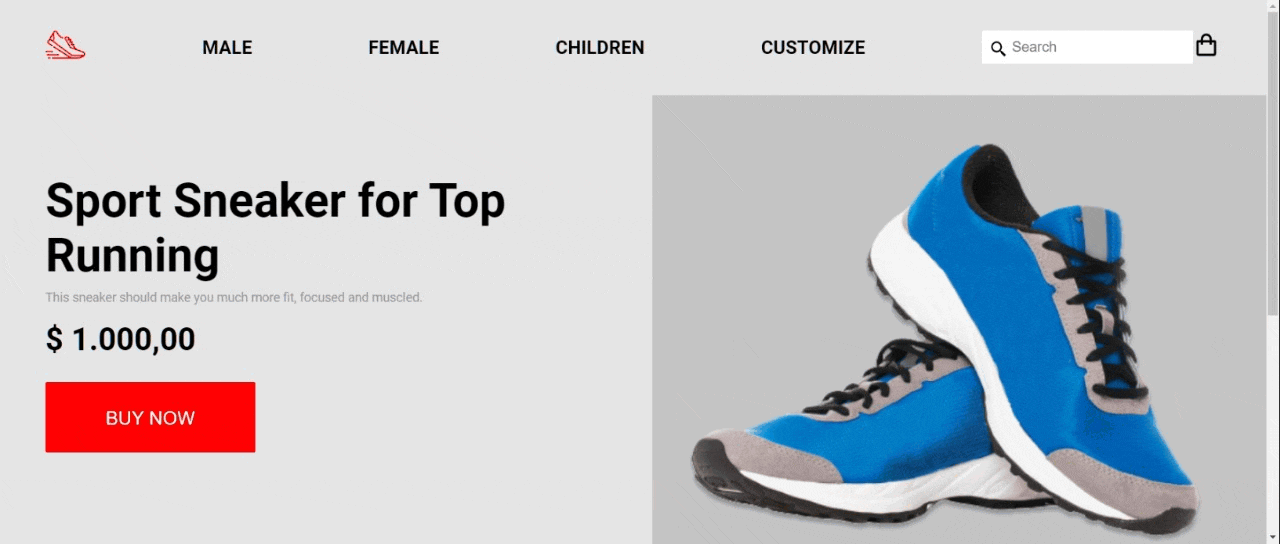Select the CHILDREN menu item
1280x544 pixels.
[x=600, y=48]
